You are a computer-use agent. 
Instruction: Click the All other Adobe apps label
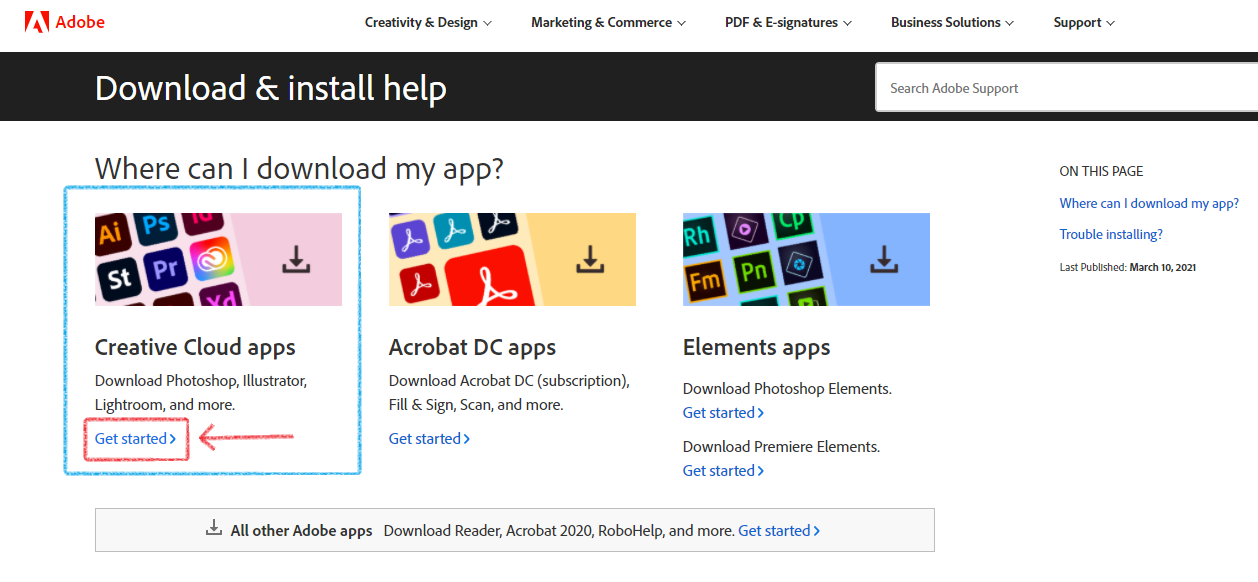coord(301,530)
